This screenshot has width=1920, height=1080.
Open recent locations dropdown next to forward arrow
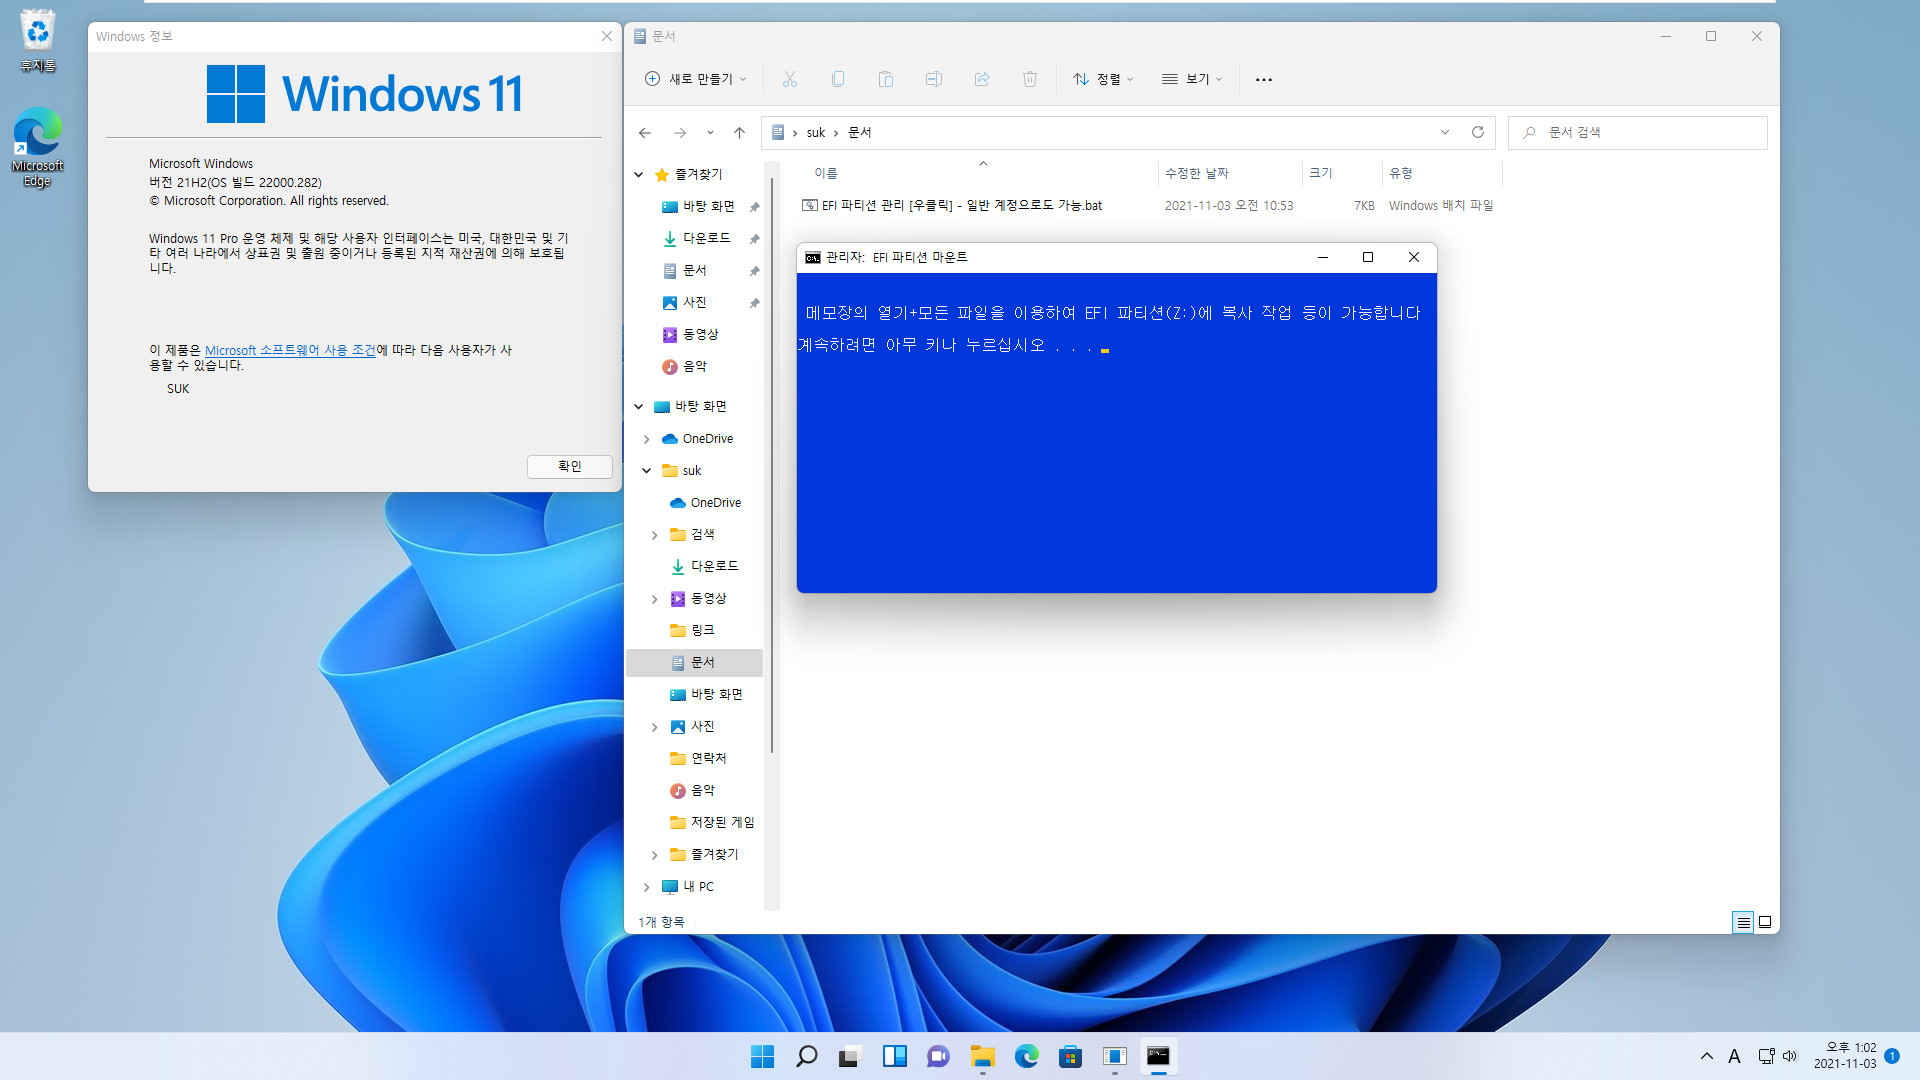click(x=710, y=132)
